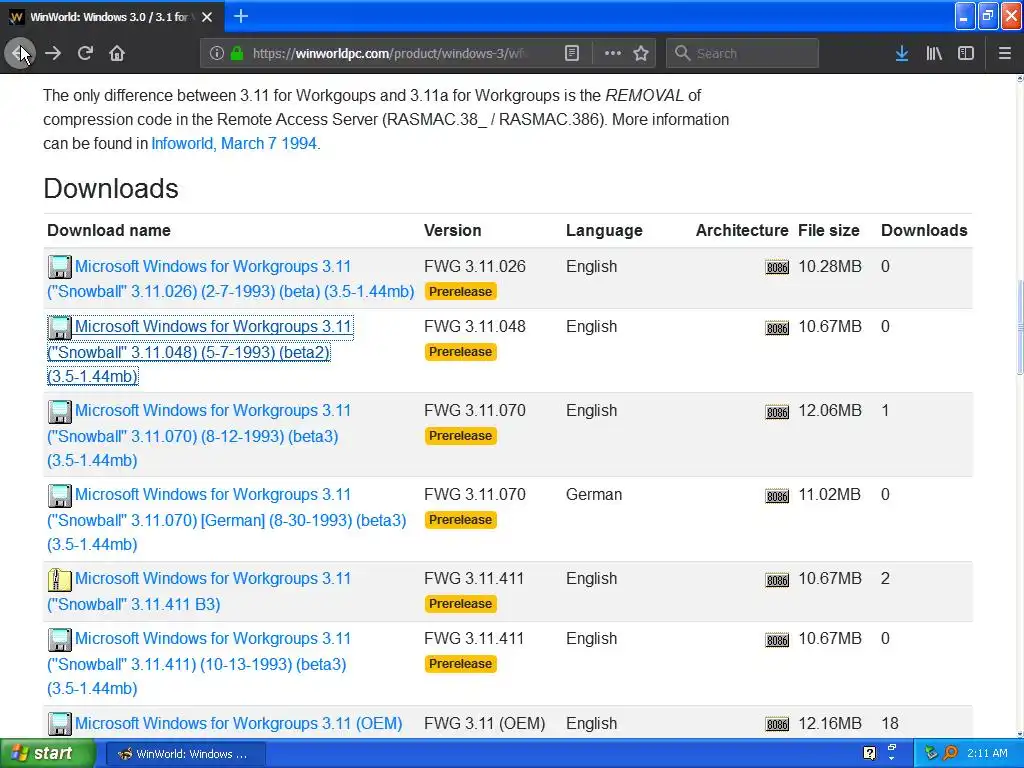The height and width of the screenshot is (768, 1024).
Task: Open the Firefox hamburger menu
Action: pos(1004,53)
